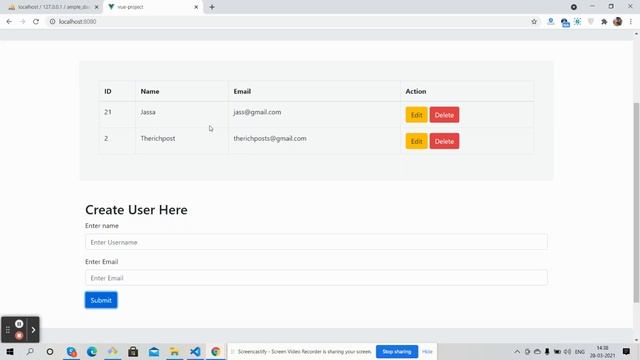640x360 pixels.
Task: Expand the Screencastify recorder panel arrow
Action: coord(33,329)
